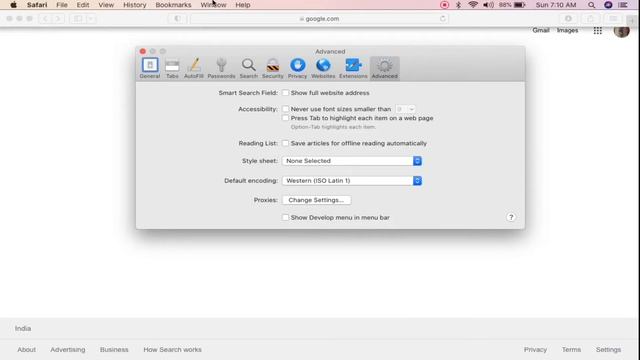The image size is (640, 360).
Task: Open the Notification Center icon
Action: click(623, 5)
